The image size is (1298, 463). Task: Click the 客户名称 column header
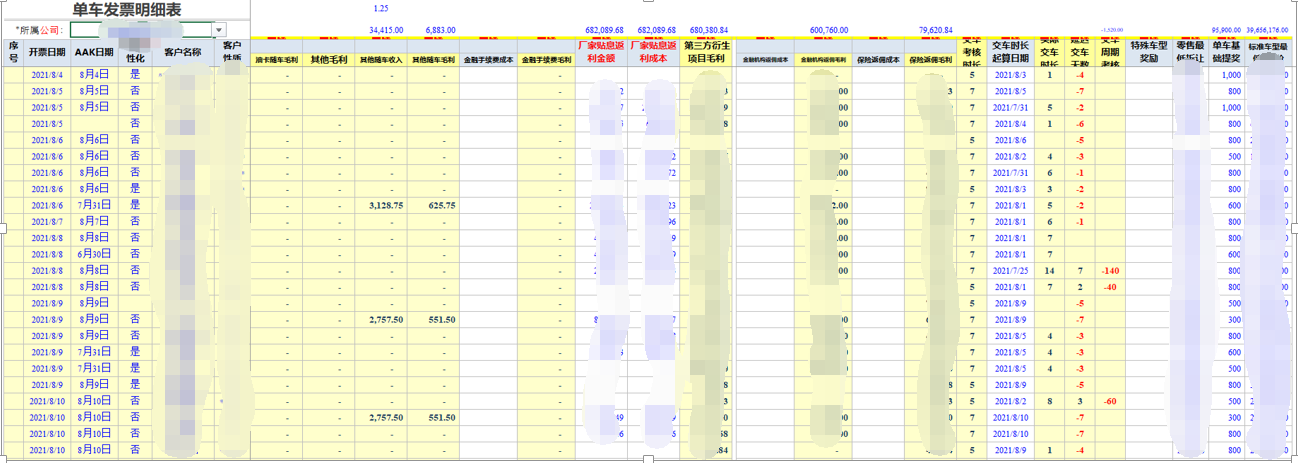pyautogui.click(x=183, y=52)
